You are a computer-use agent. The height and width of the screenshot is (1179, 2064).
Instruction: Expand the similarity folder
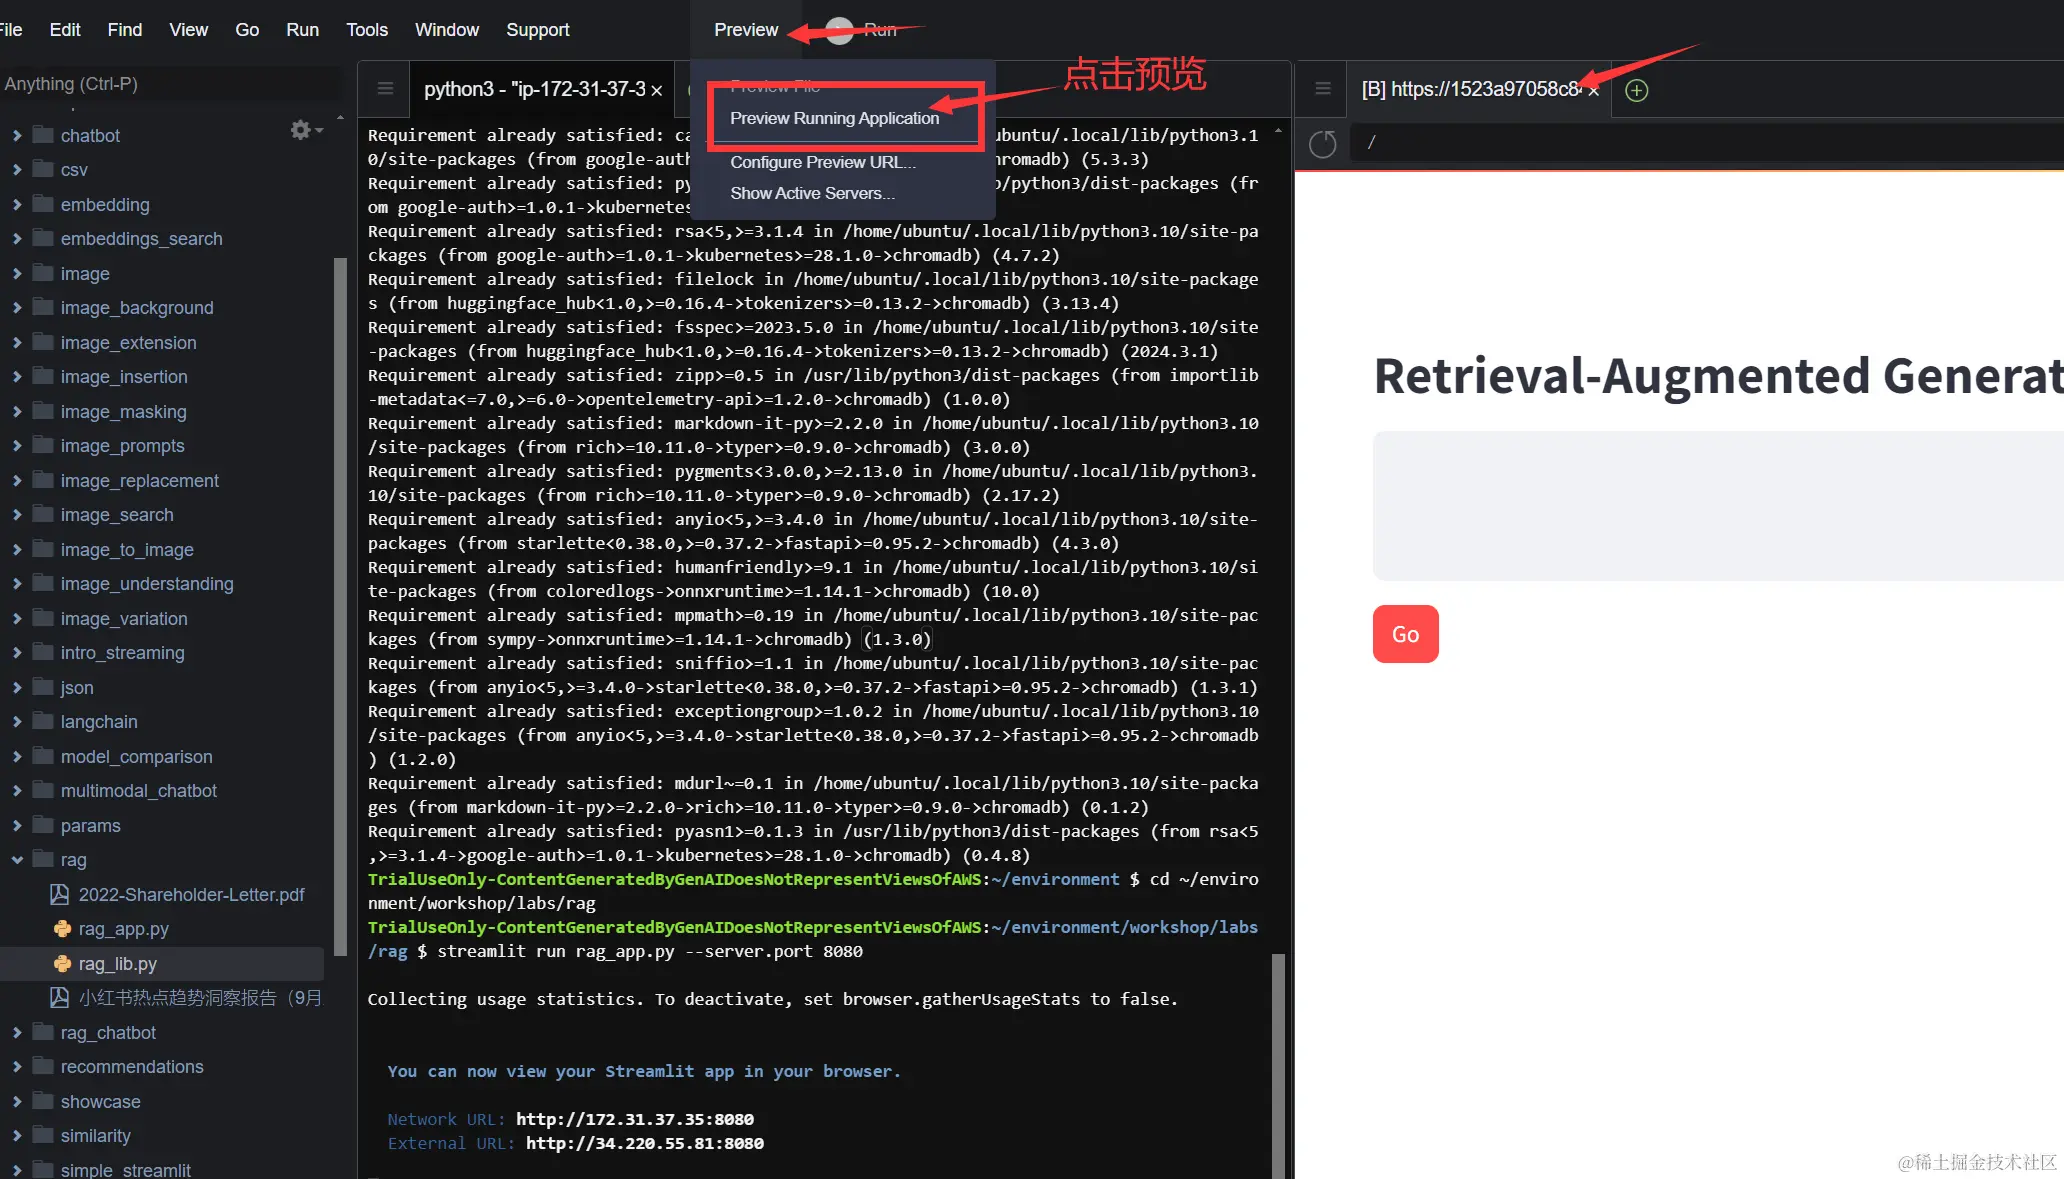coord(17,1136)
